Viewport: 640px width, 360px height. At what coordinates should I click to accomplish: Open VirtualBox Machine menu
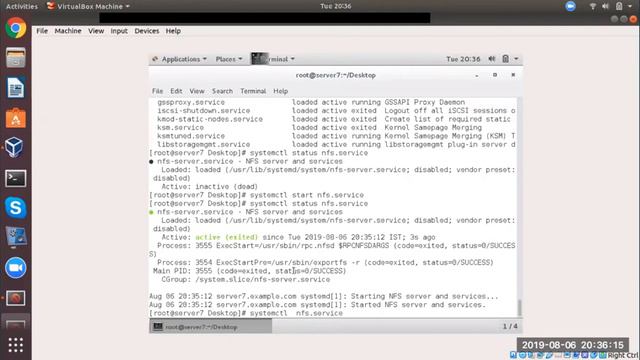tap(68, 31)
